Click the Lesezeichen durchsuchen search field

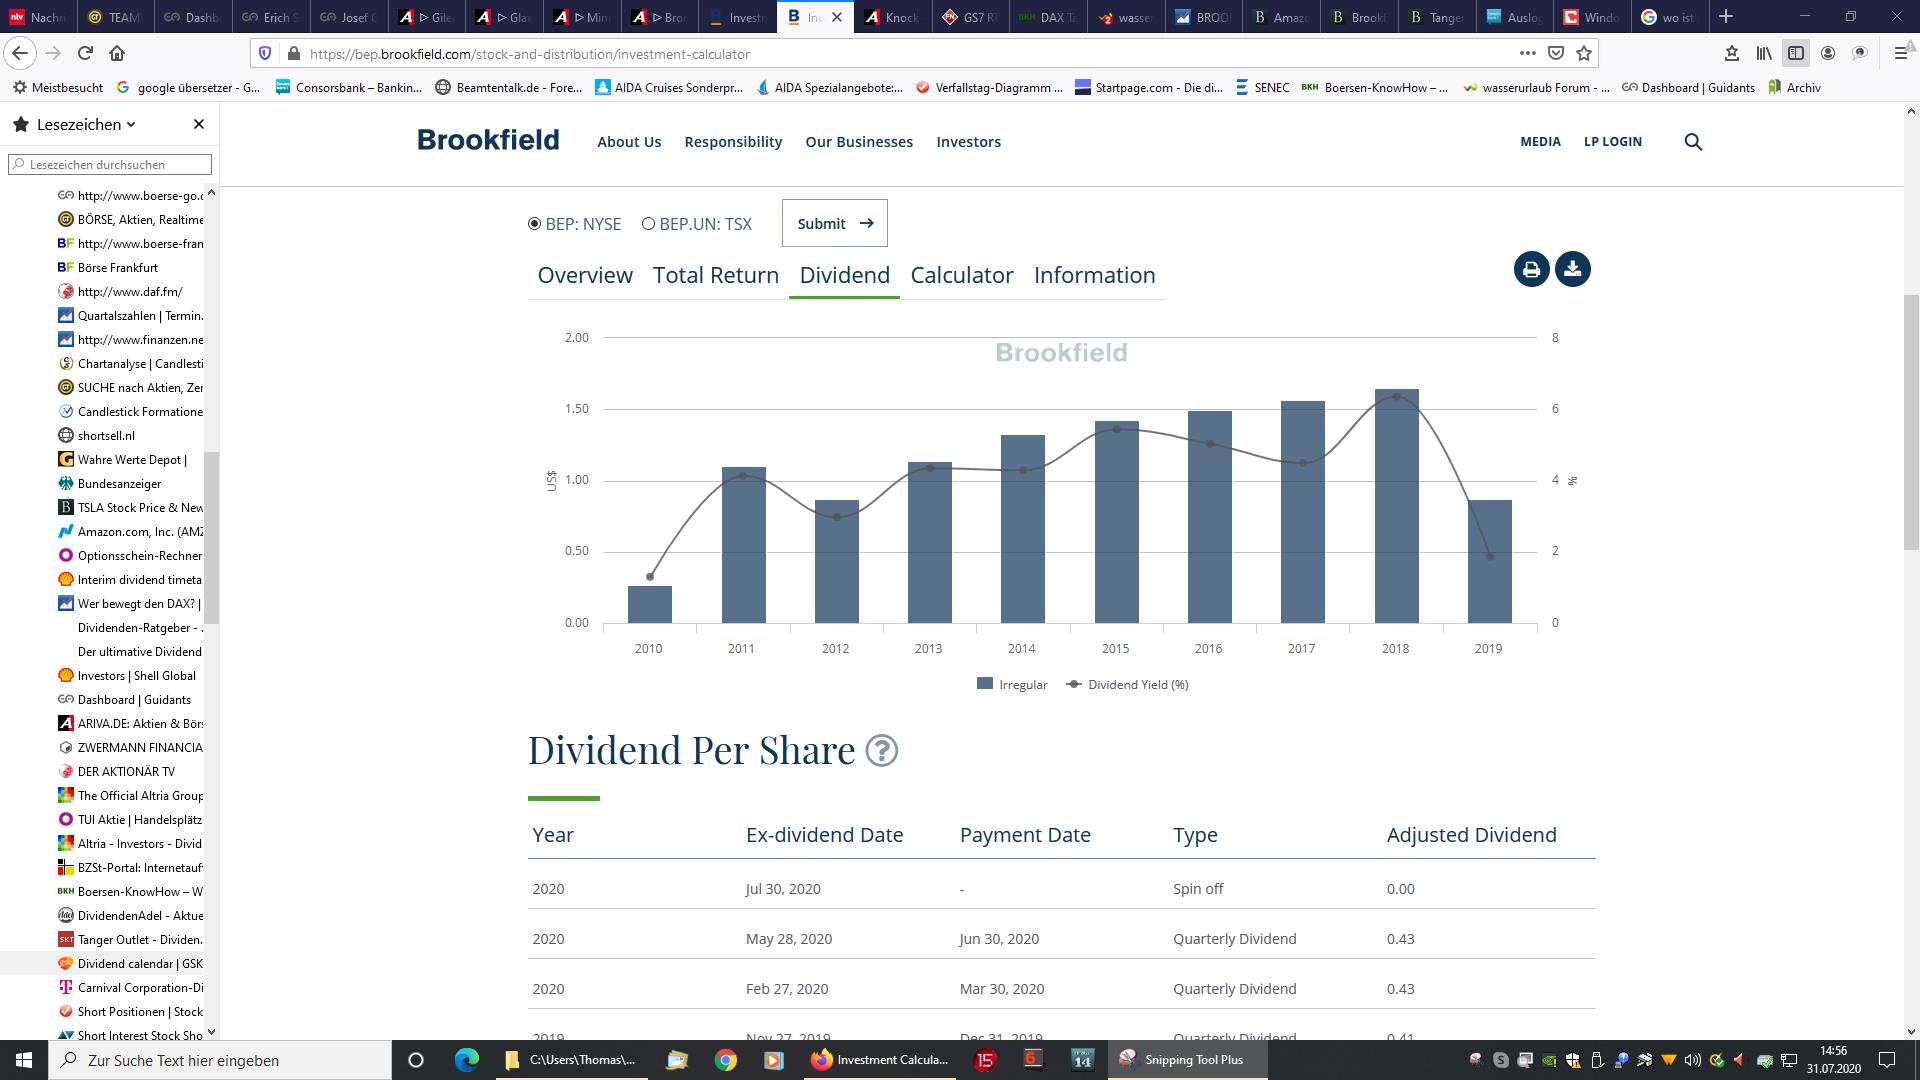[x=110, y=164]
